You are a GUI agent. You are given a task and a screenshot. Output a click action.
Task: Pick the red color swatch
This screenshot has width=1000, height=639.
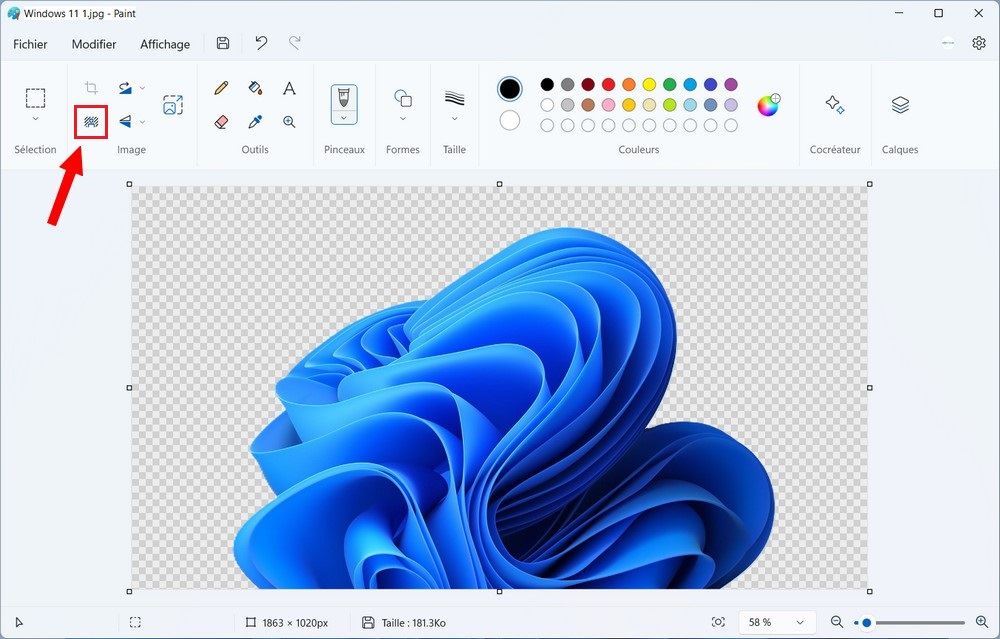click(x=608, y=85)
